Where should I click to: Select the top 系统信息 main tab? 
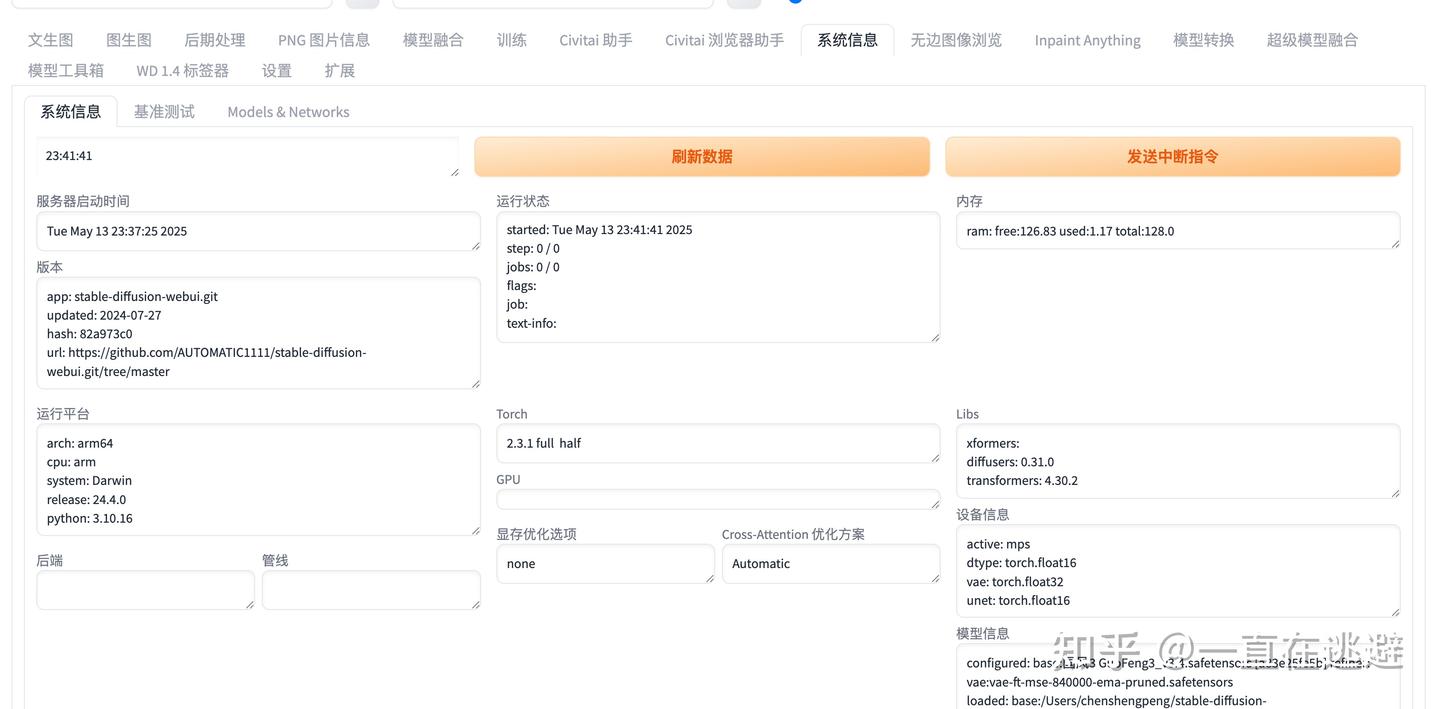pos(848,40)
